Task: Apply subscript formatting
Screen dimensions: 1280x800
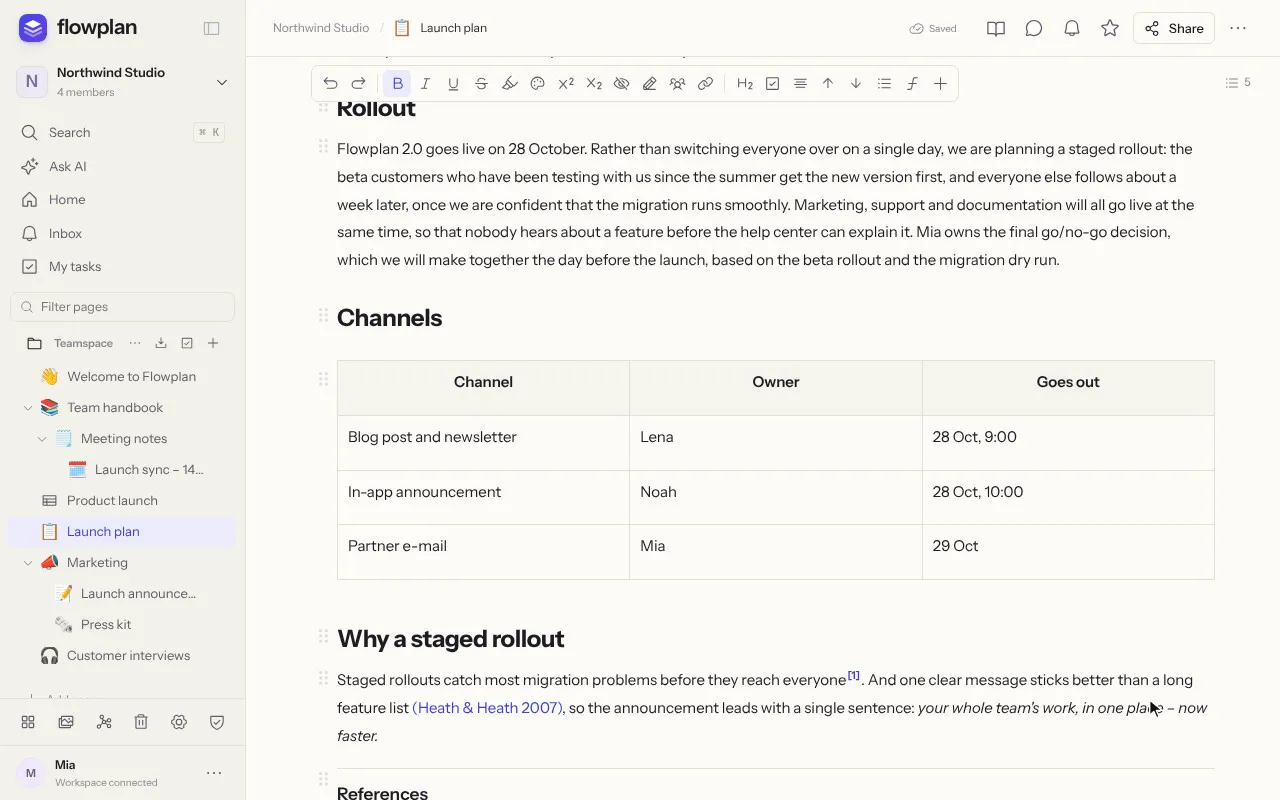Action: pos(593,84)
